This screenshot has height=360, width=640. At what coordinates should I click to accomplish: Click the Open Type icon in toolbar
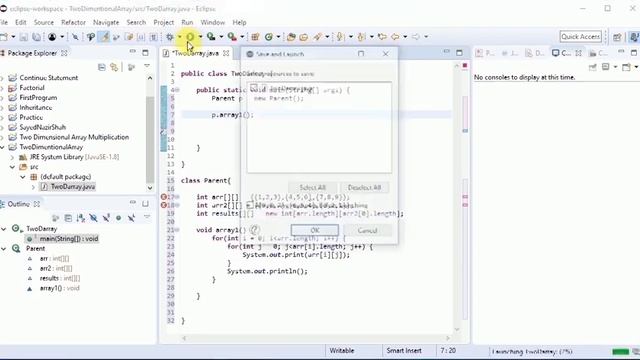tap(291, 37)
